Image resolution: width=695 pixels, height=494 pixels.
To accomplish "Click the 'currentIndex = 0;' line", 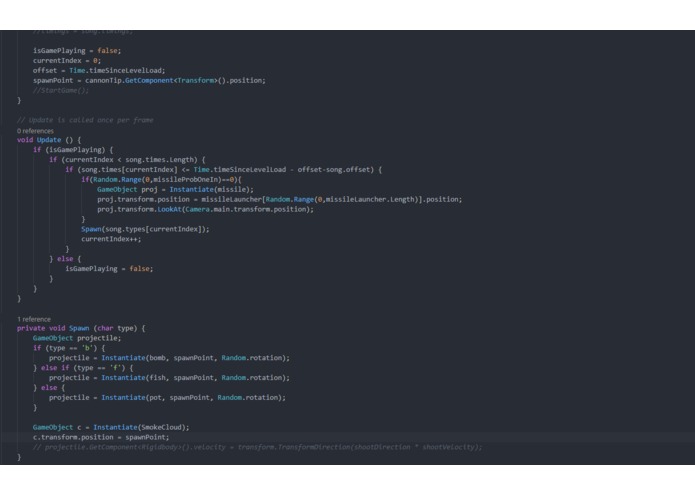I will pos(67,61).
